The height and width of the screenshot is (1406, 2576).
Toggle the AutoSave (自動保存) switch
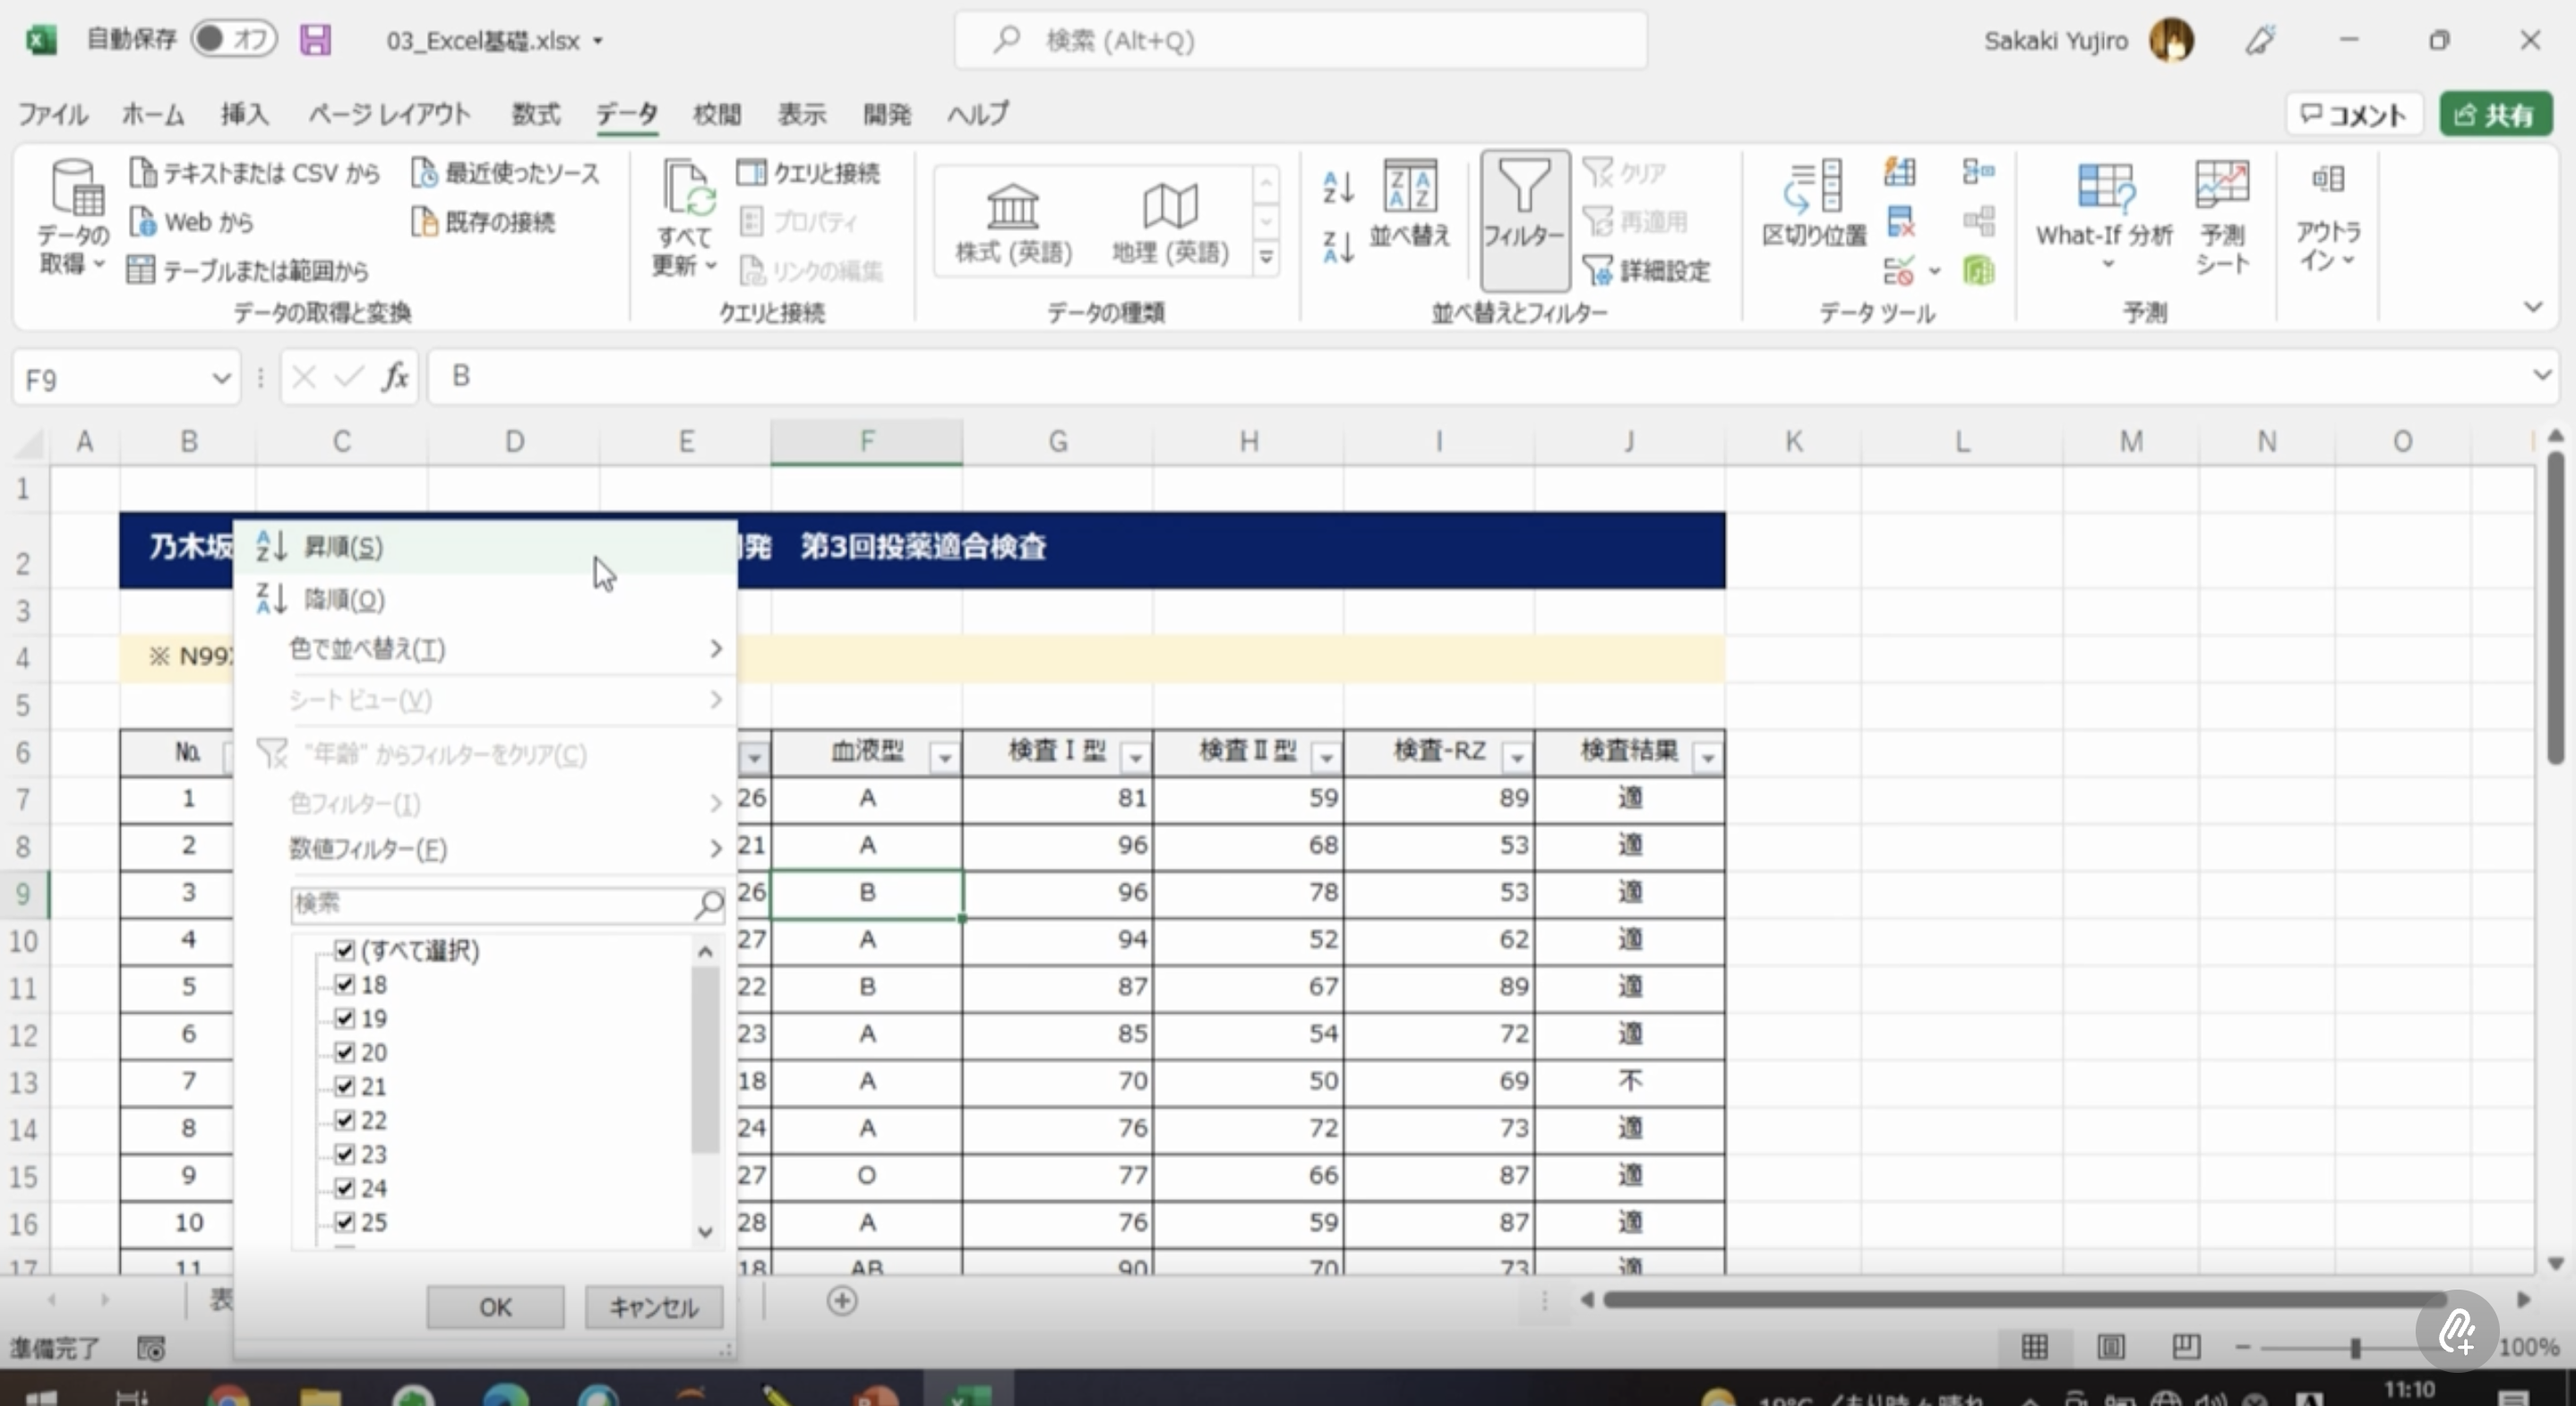pyautogui.click(x=234, y=39)
